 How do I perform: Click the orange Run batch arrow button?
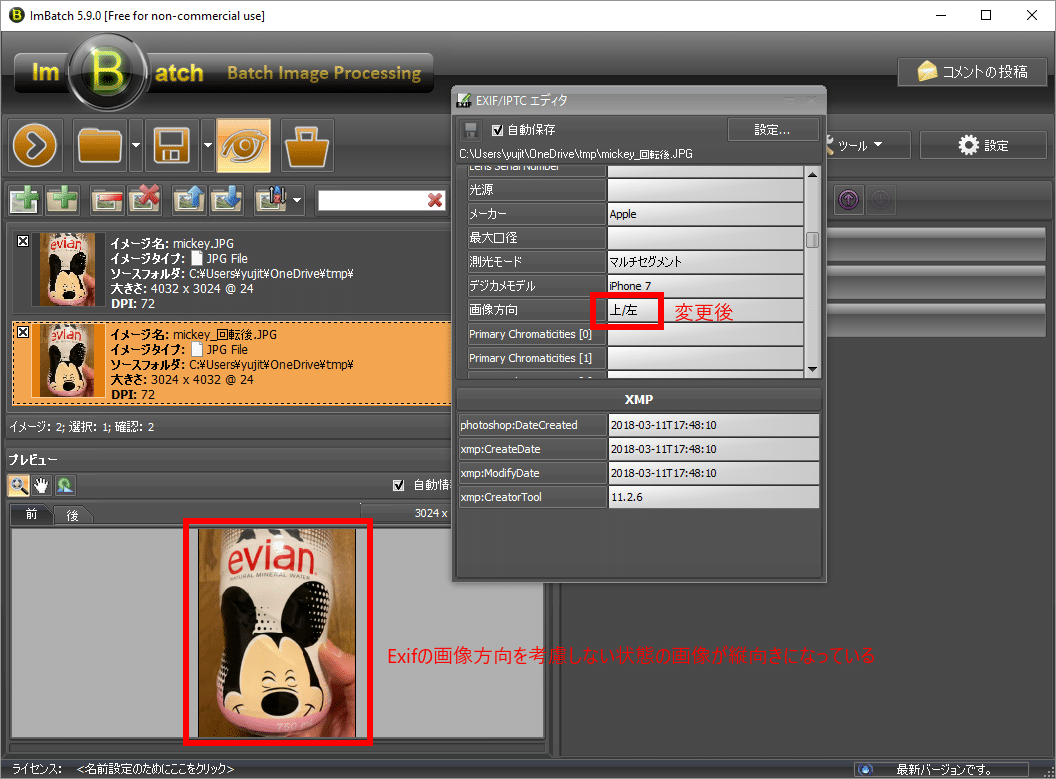pos(37,146)
